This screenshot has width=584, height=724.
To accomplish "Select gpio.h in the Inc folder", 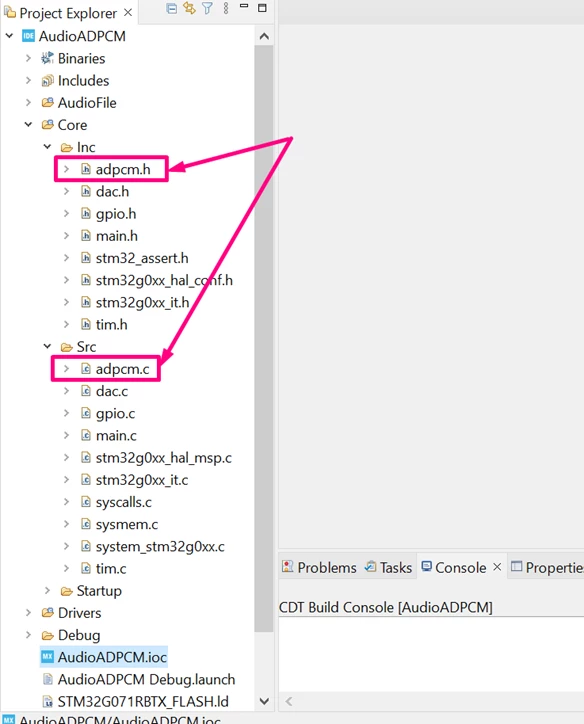I will tap(116, 214).
